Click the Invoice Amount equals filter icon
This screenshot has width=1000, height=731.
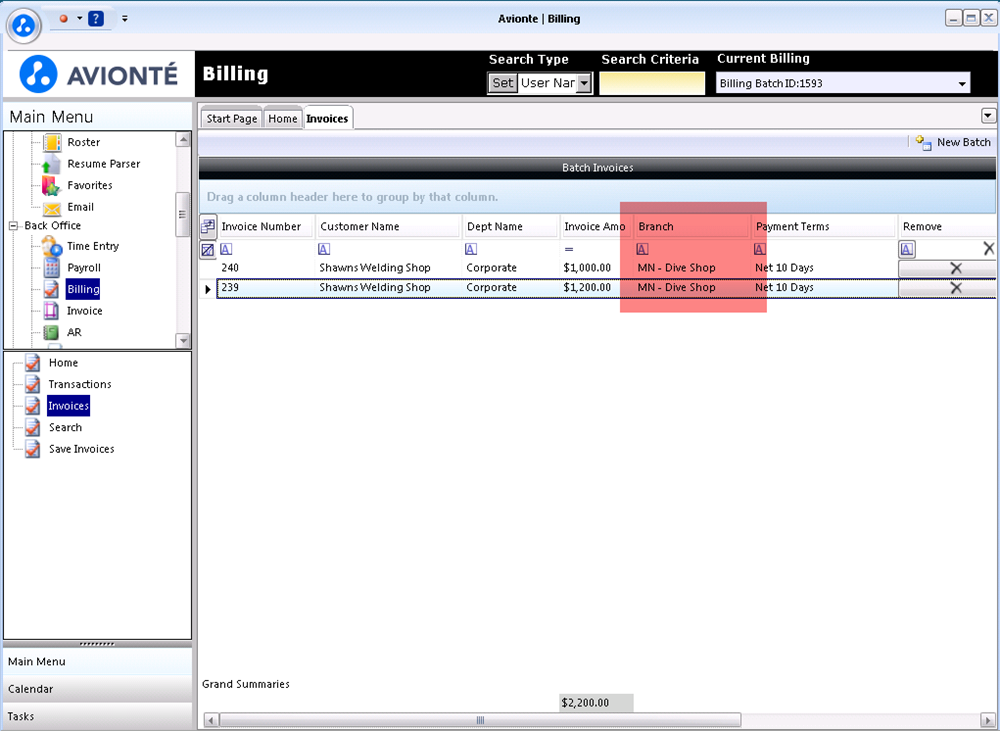(x=569, y=249)
